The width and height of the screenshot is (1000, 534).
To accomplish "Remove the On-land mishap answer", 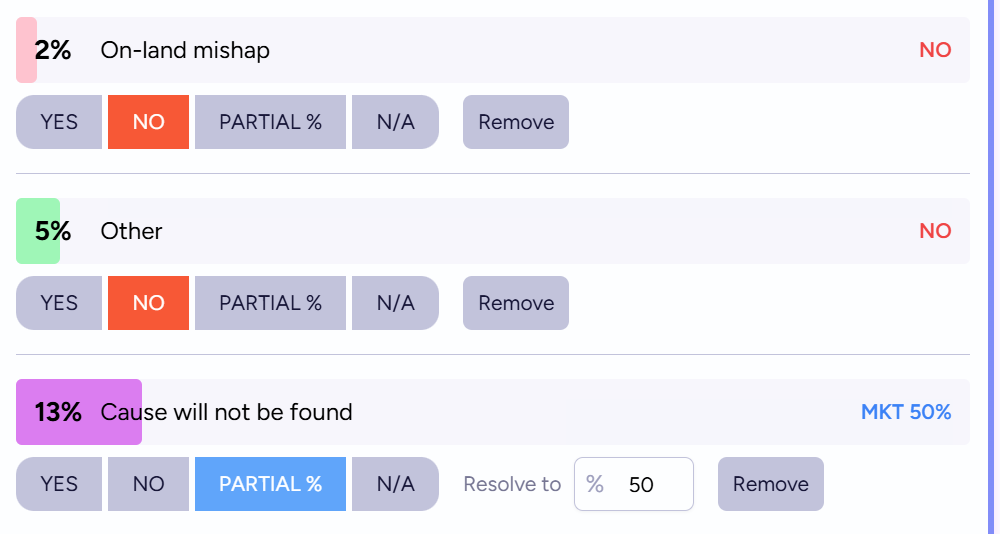I will coord(516,122).
